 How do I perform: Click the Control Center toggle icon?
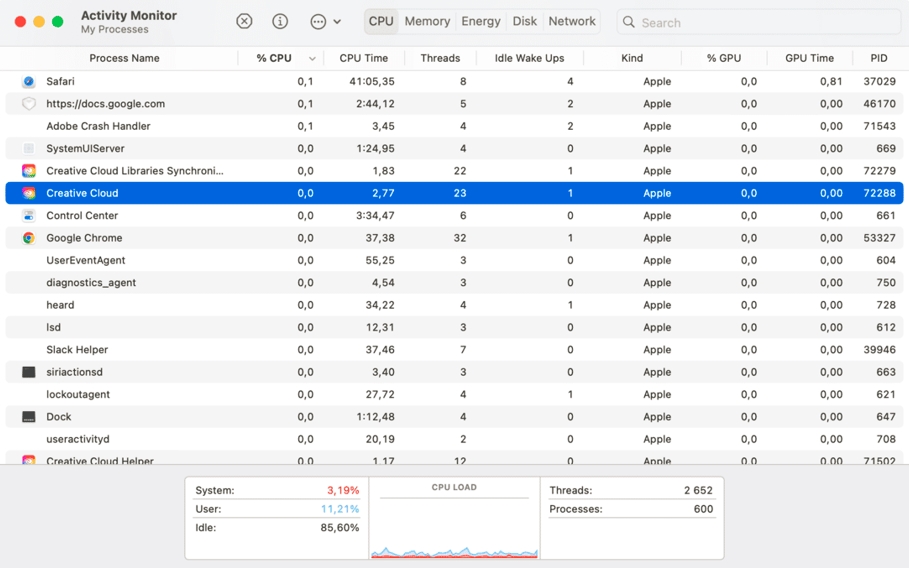click(x=28, y=216)
